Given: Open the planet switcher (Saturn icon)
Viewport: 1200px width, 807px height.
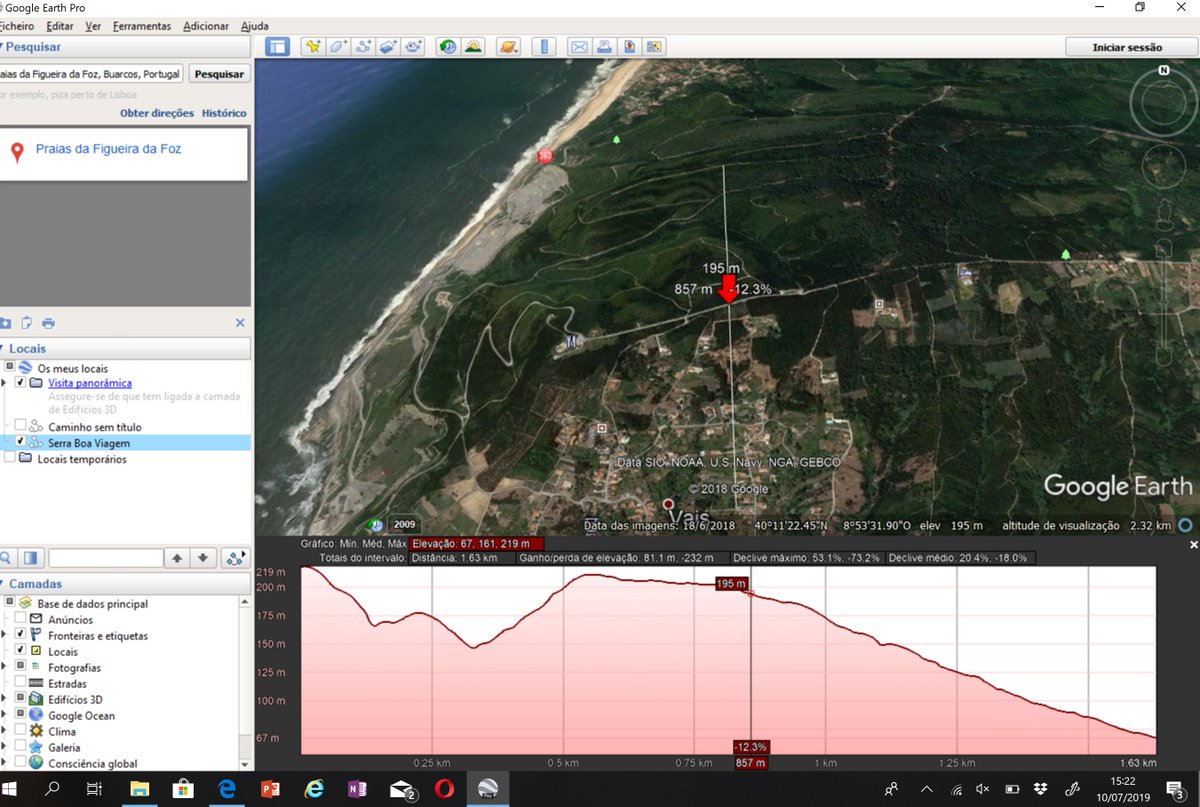Looking at the screenshot, I should (x=509, y=46).
